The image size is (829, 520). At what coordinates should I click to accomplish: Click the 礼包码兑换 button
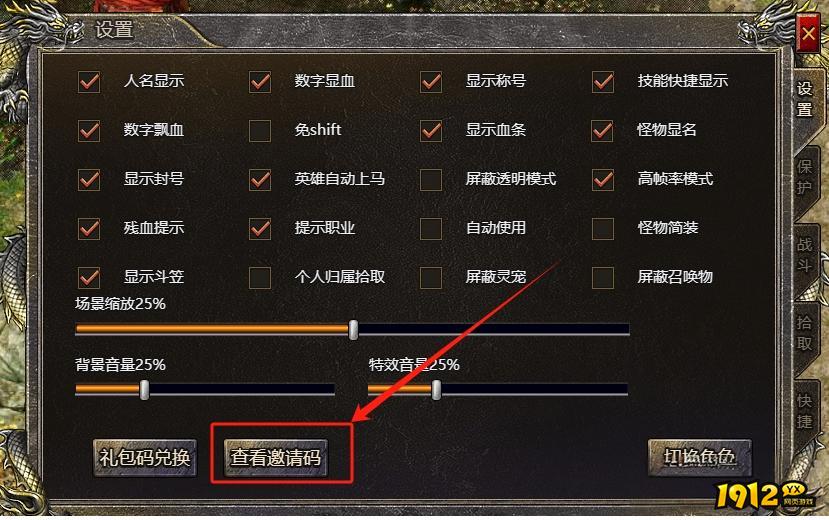coord(145,458)
